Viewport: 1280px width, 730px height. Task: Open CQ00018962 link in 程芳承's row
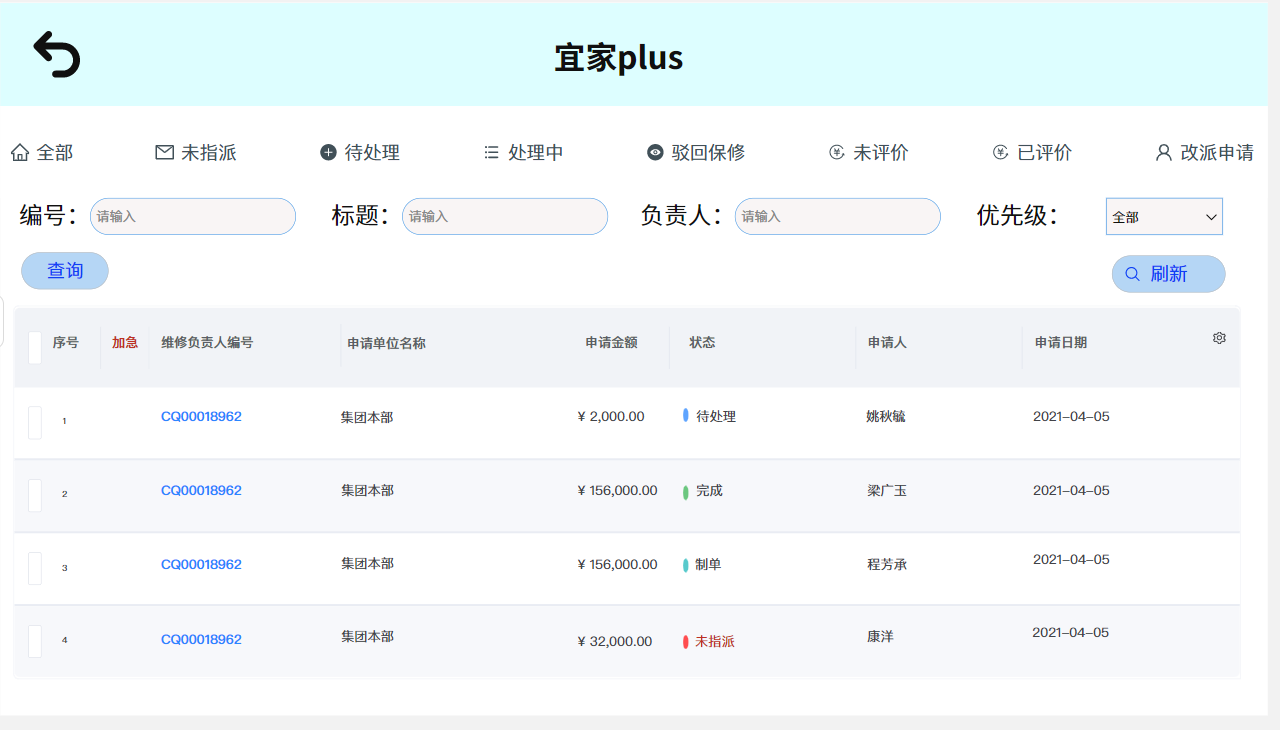point(201,565)
